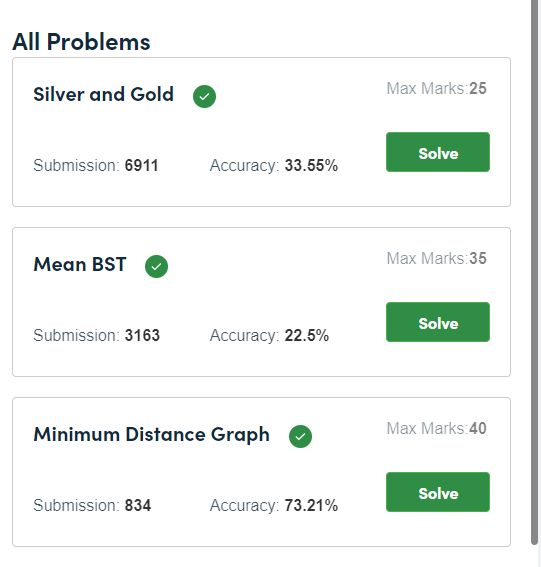The width and height of the screenshot is (541, 567).
Task: Select the Max Marks 35 label
Action: (436, 259)
